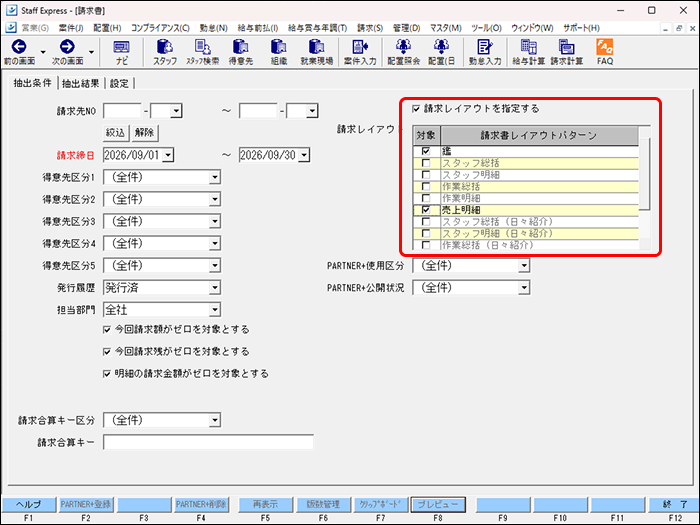The width and height of the screenshot is (700, 525).
Task: Check the スタッフ明細 layout checkbox
Action: tap(426, 175)
